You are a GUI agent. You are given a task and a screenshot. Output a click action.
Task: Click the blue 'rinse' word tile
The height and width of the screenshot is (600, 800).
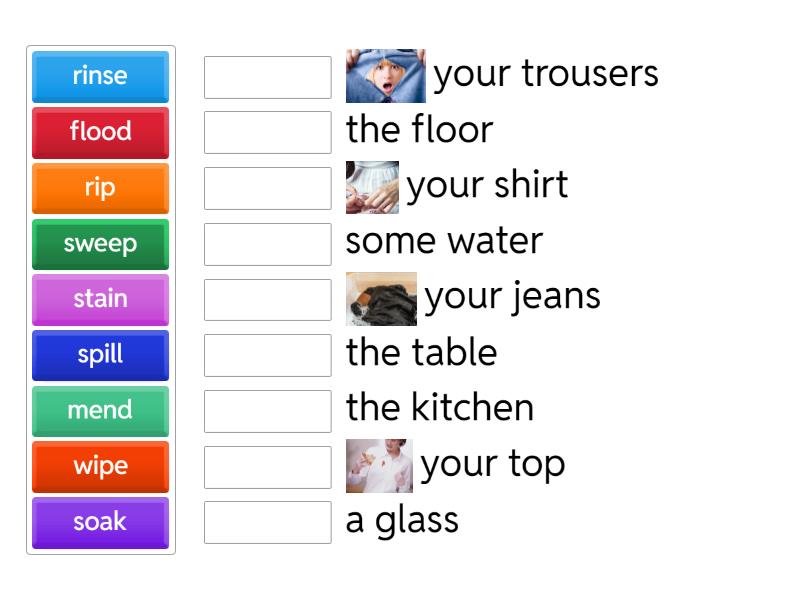pyautogui.click(x=100, y=76)
